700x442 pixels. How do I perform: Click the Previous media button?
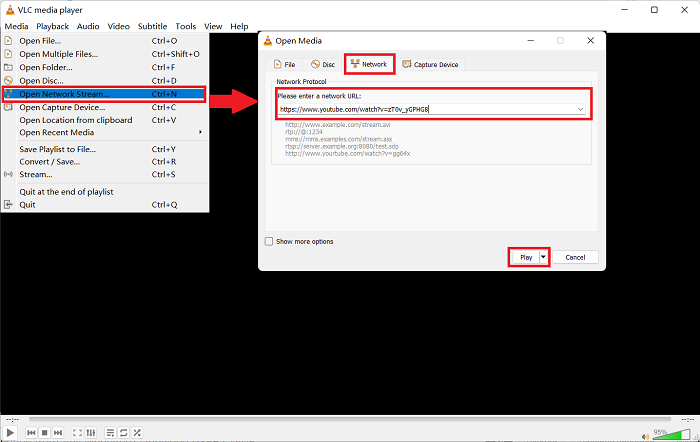[31, 433]
